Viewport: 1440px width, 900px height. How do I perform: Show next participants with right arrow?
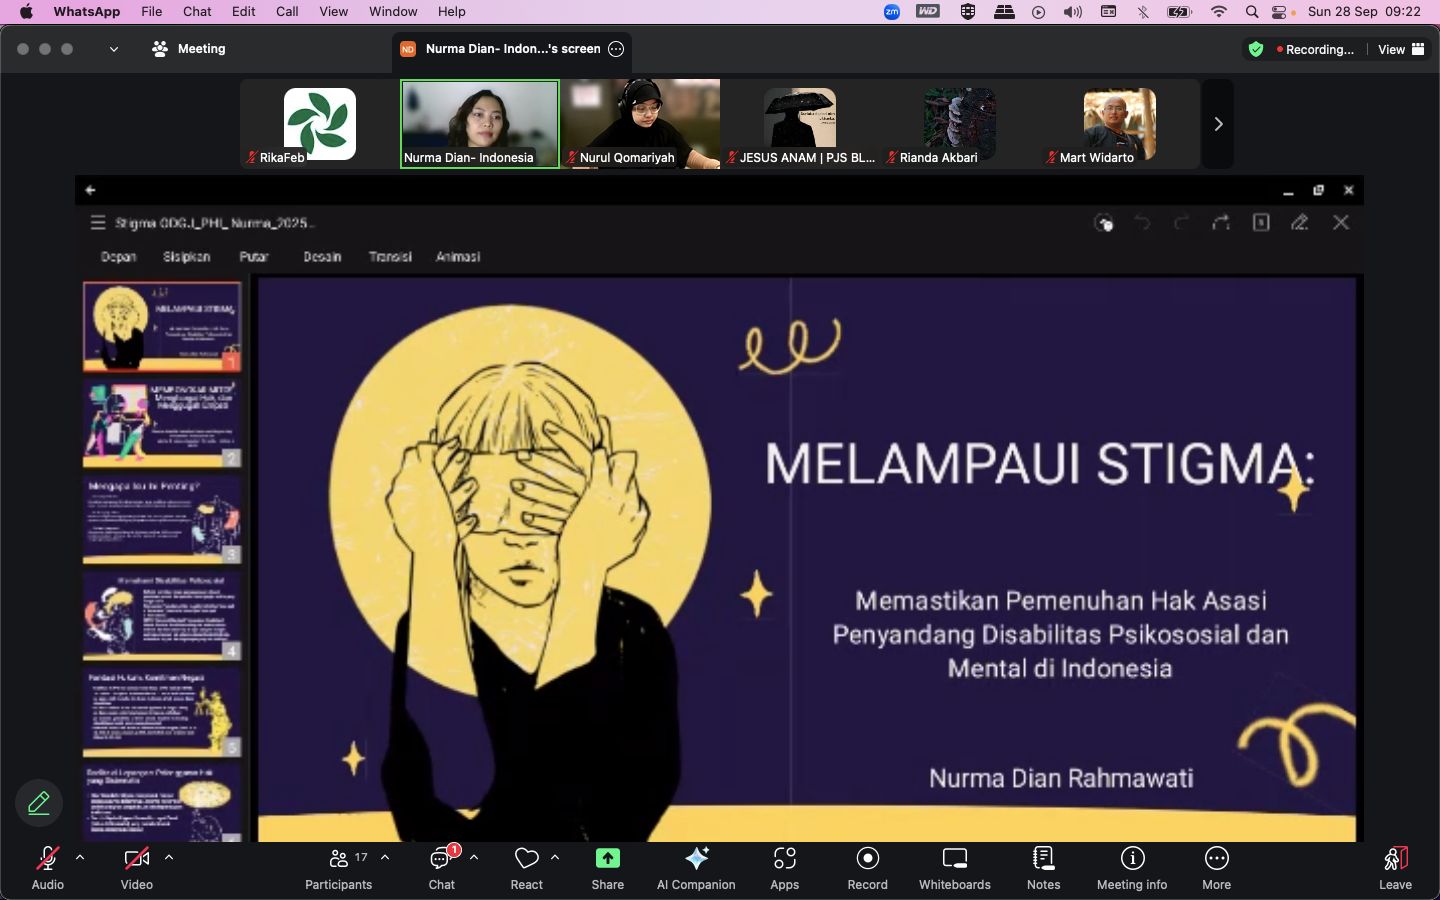[1217, 124]
